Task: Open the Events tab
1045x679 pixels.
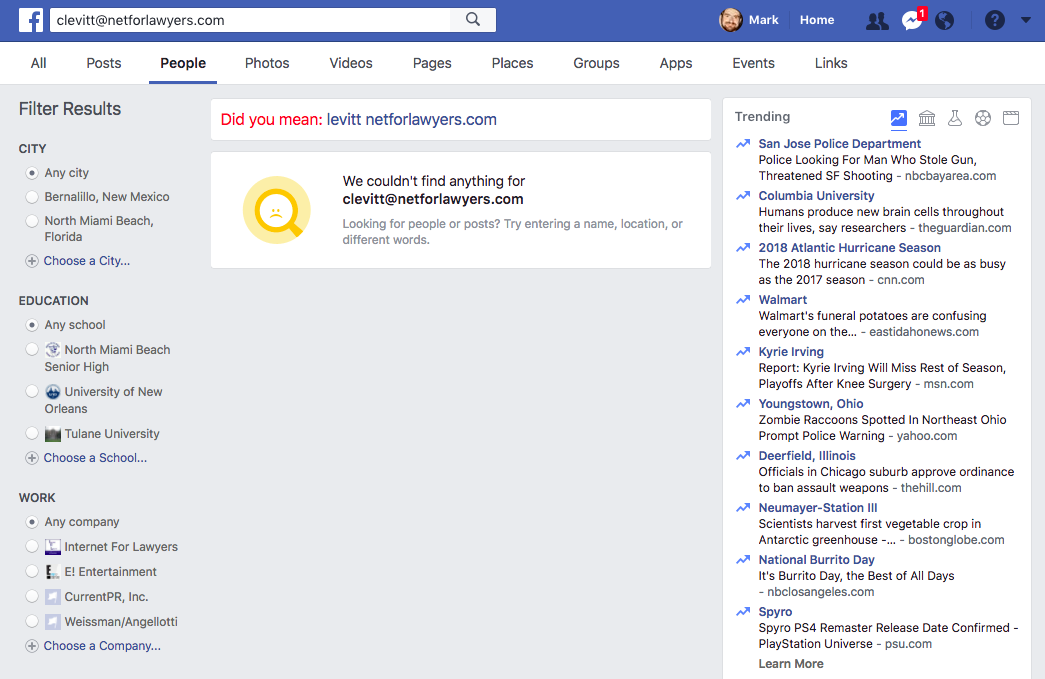Action: [753, 63]
